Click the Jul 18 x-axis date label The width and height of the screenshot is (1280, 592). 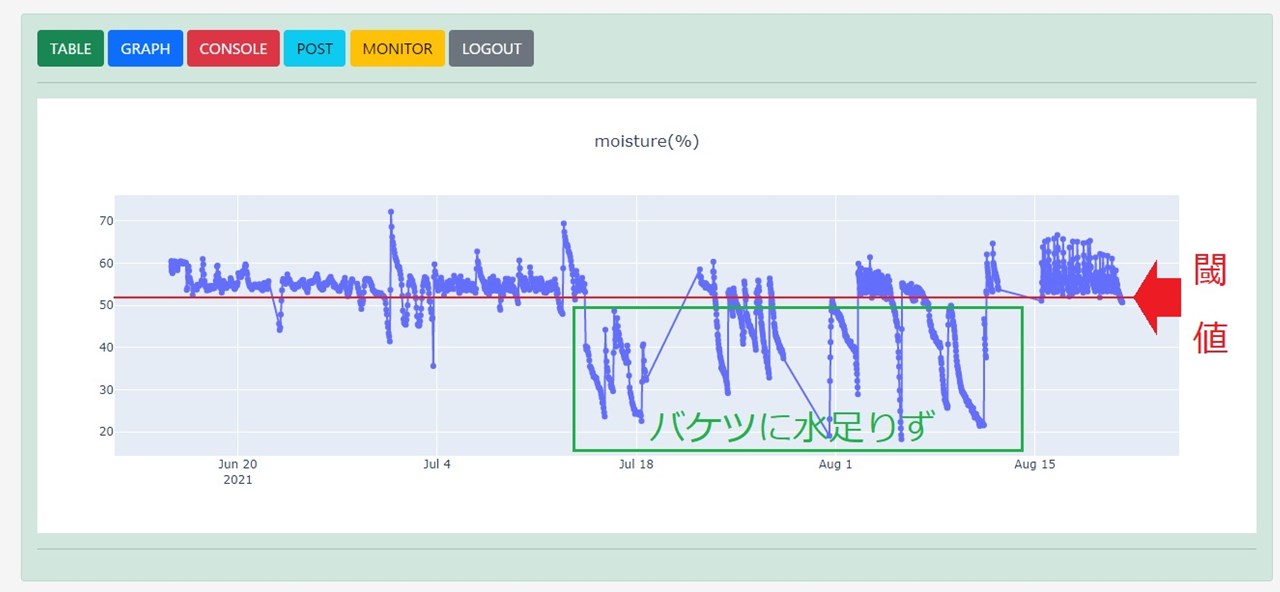[636, 464]
